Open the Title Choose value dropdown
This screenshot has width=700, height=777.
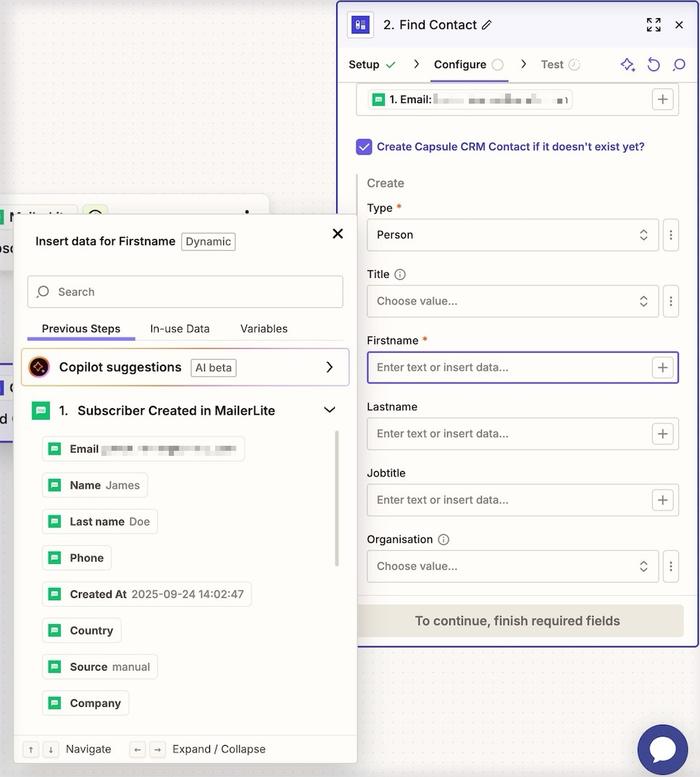point(512,301)
